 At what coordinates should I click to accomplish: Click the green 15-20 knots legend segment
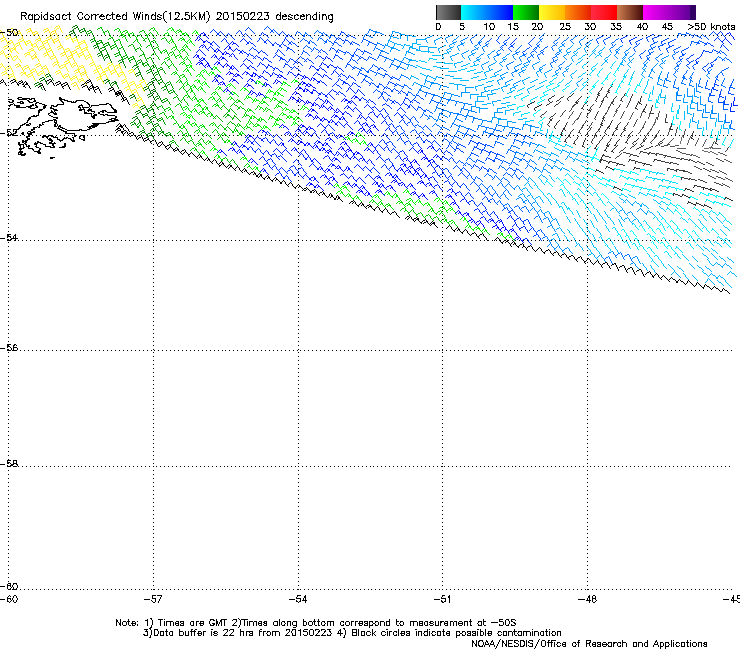pyautogui.click(x=526, y=12)
